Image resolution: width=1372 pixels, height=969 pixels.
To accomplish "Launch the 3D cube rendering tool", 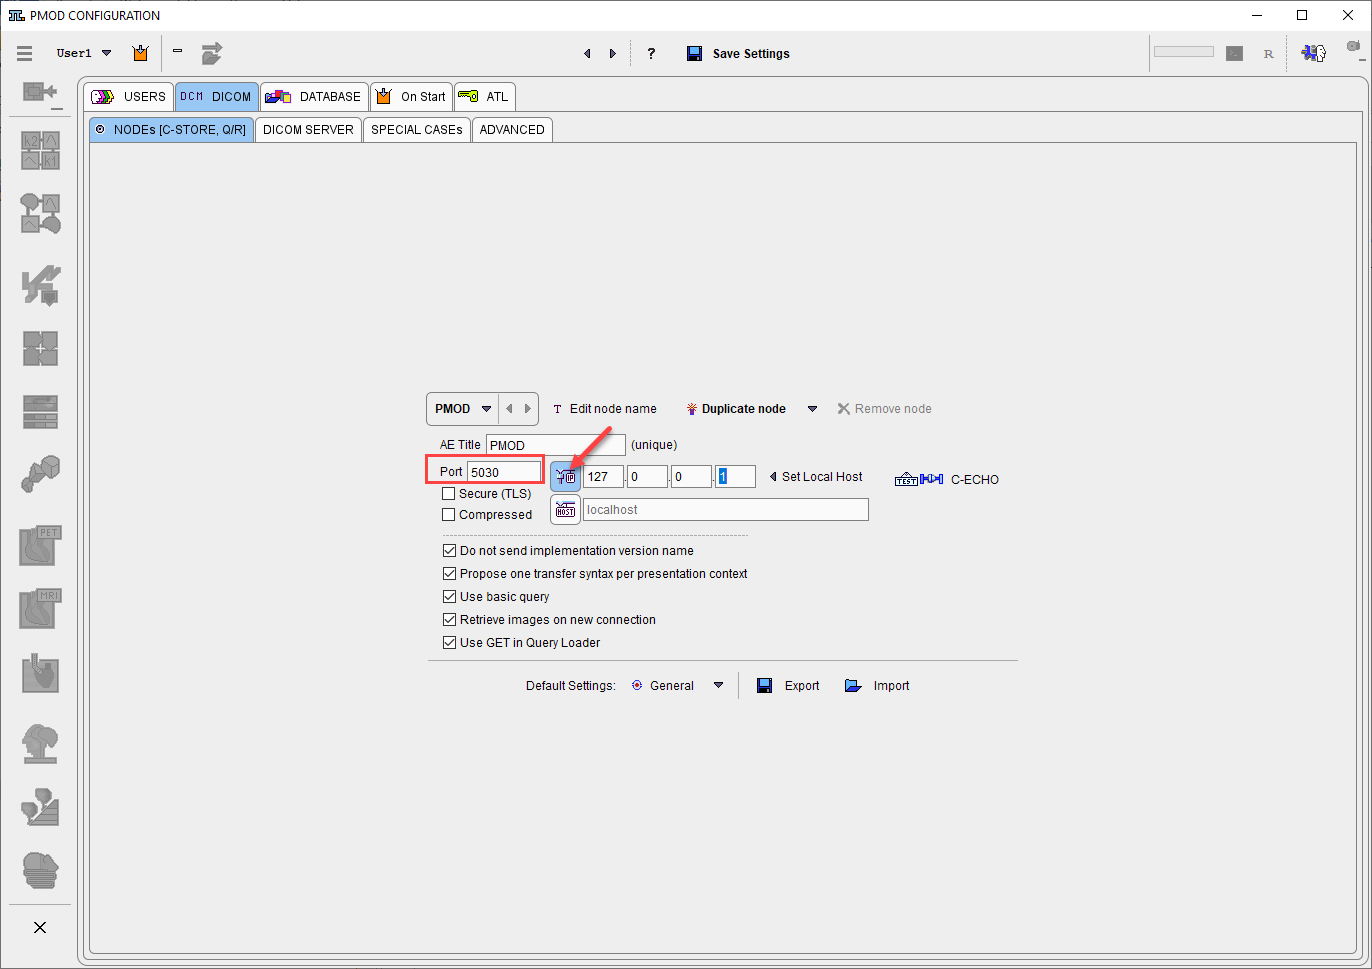I will [41, 474].
